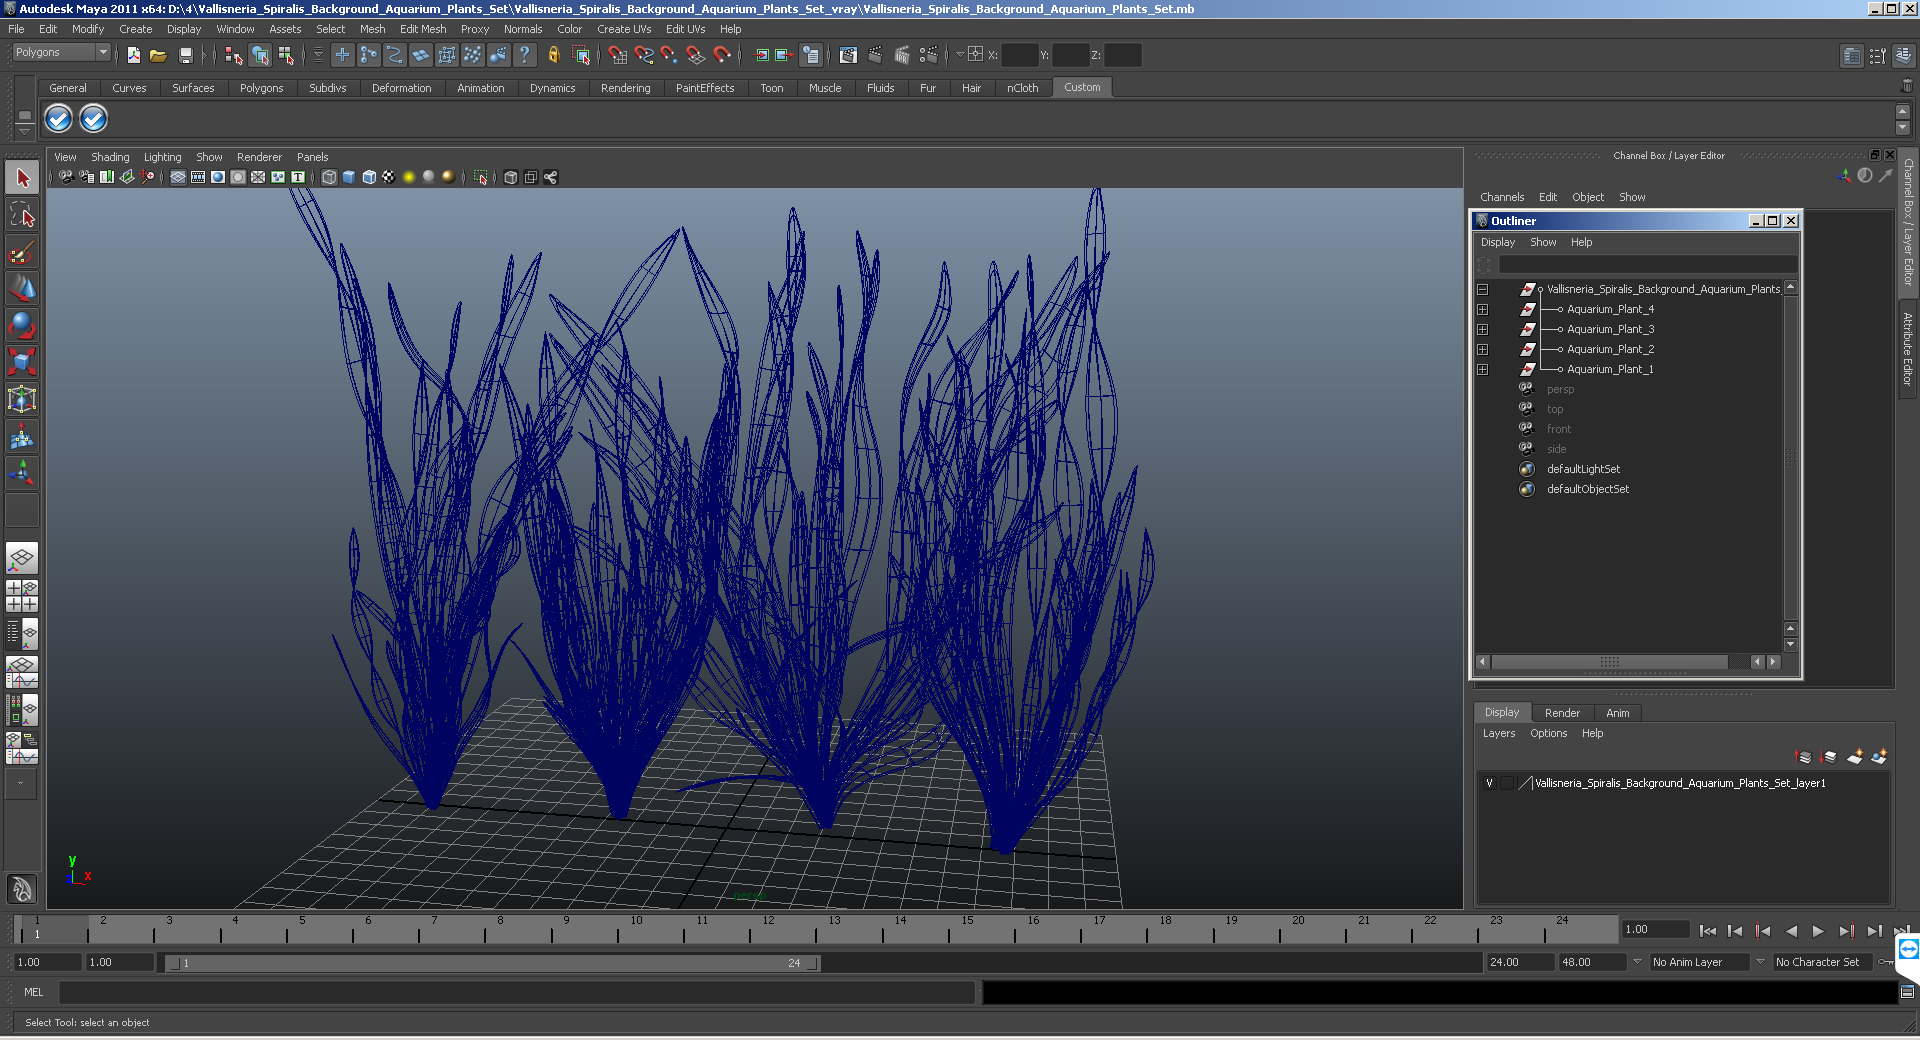Switch to the Rendering shelf tab
The image size is (1920, 1040).
point(625,88)
